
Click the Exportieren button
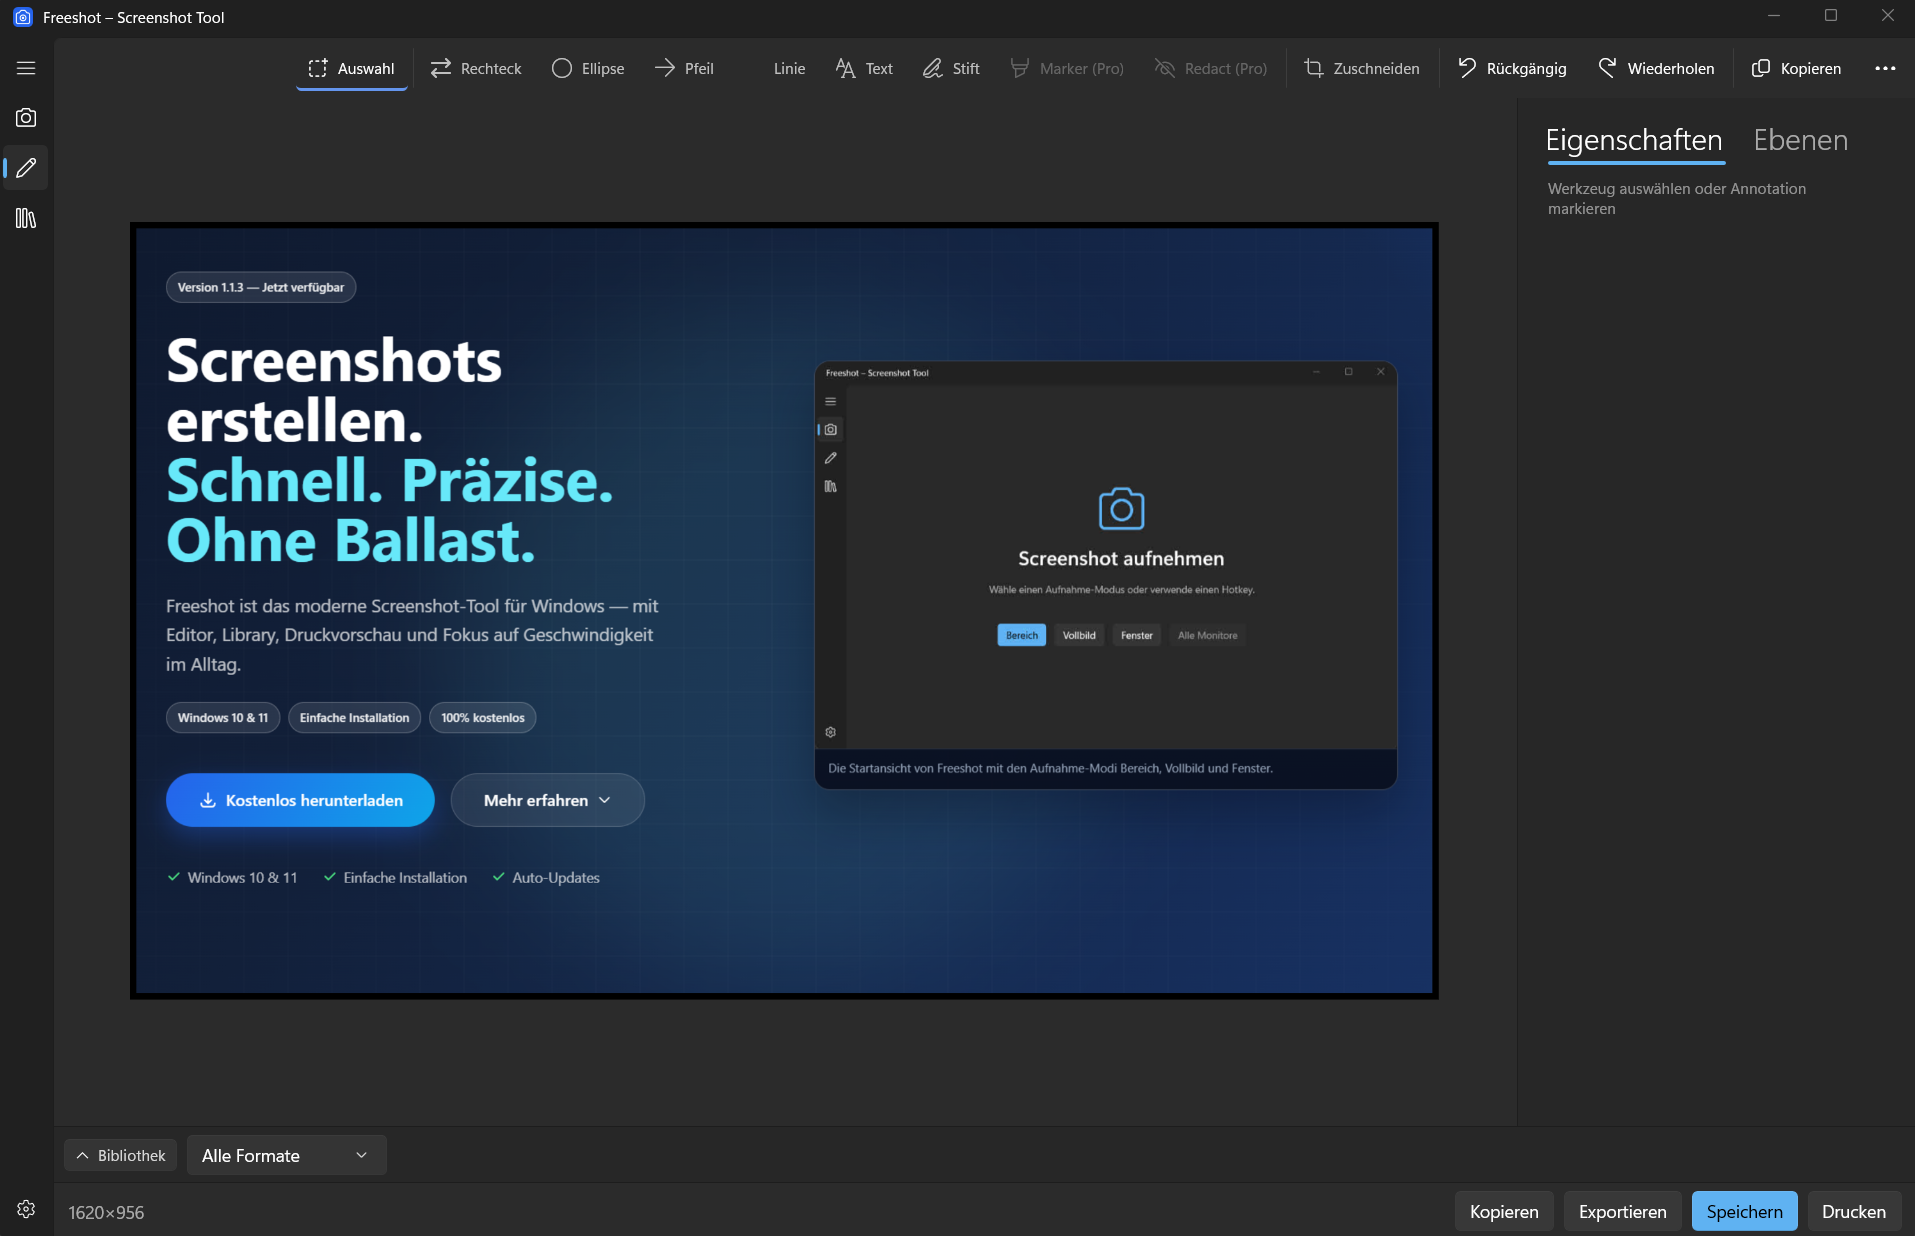(1622, 1211)
